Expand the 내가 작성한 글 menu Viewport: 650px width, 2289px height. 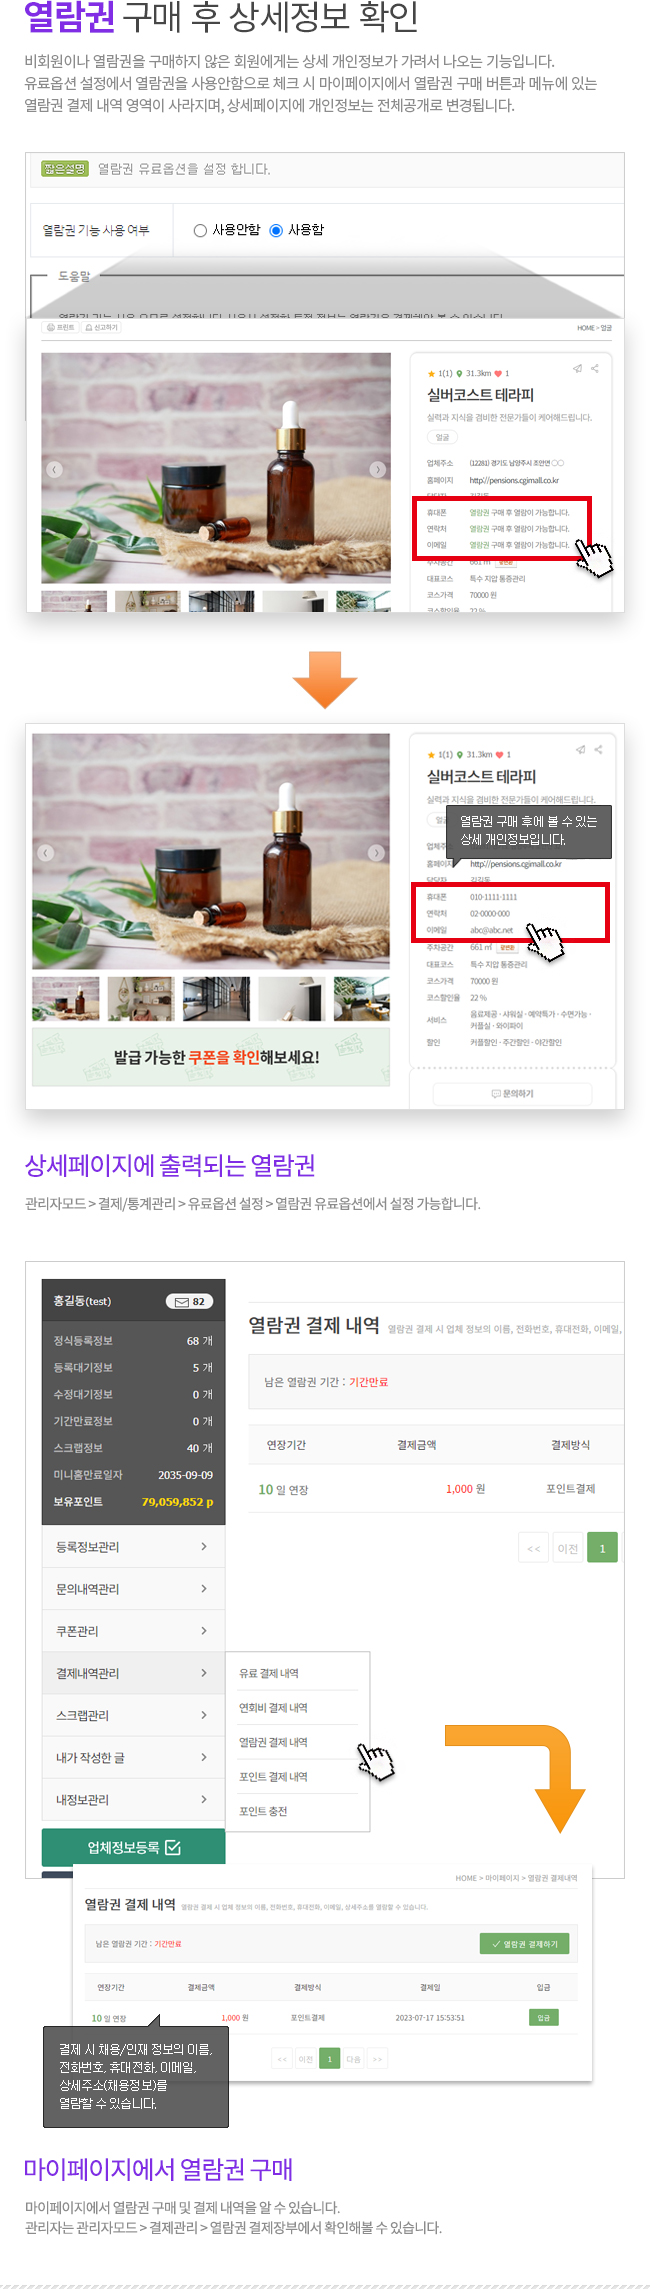(133, 1757)
